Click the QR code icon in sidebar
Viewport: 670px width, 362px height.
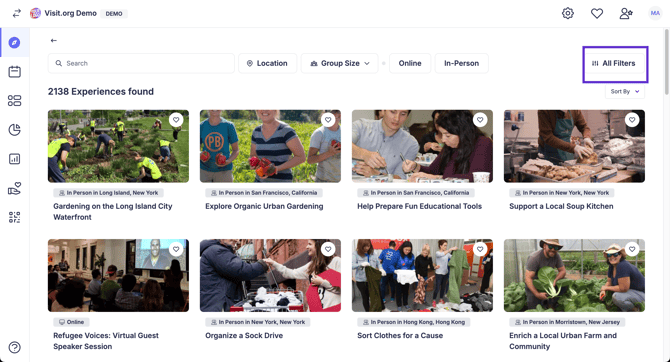click(15, 217)
